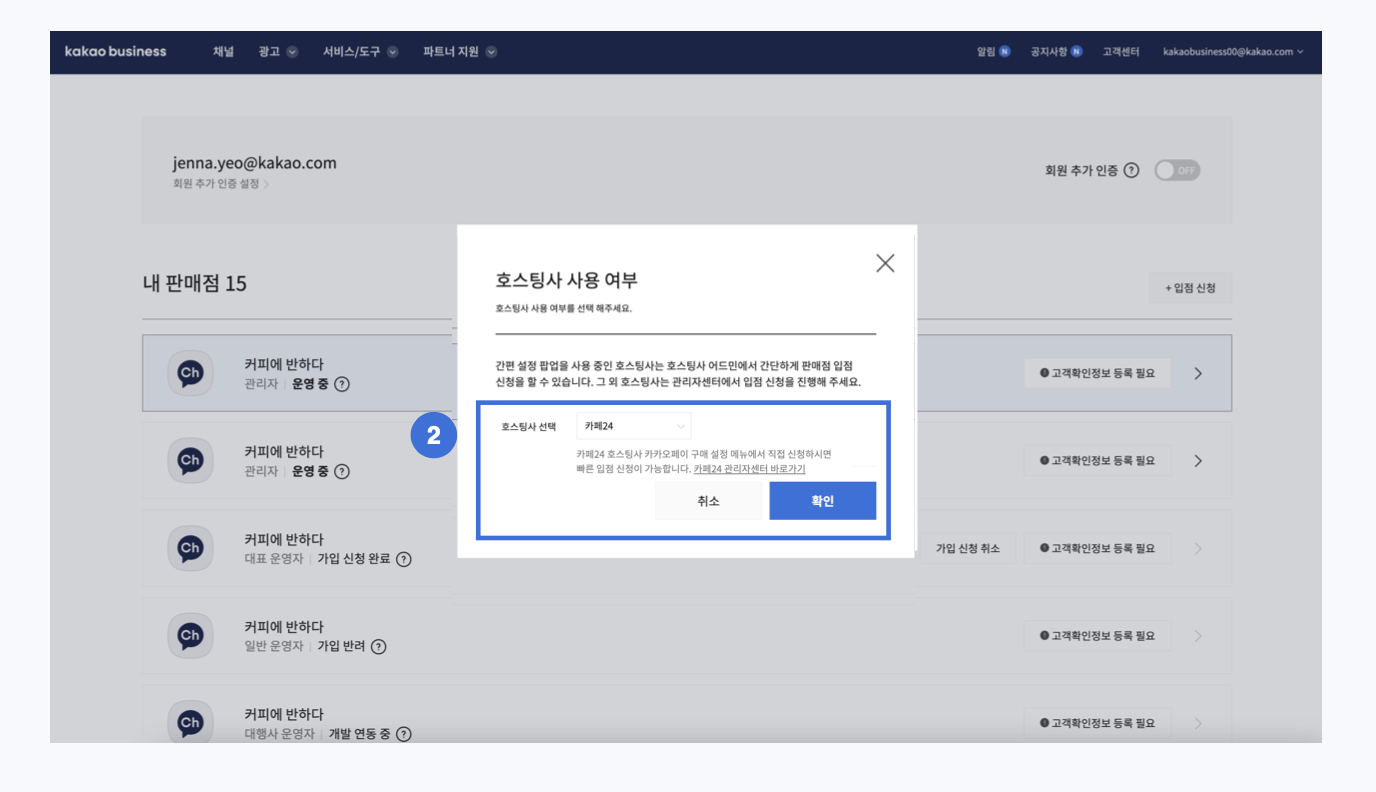1376x792 pixels.
Task: Open kakaobusiness00@kakao.com account dropdown
Action: tap(1233, 52)
